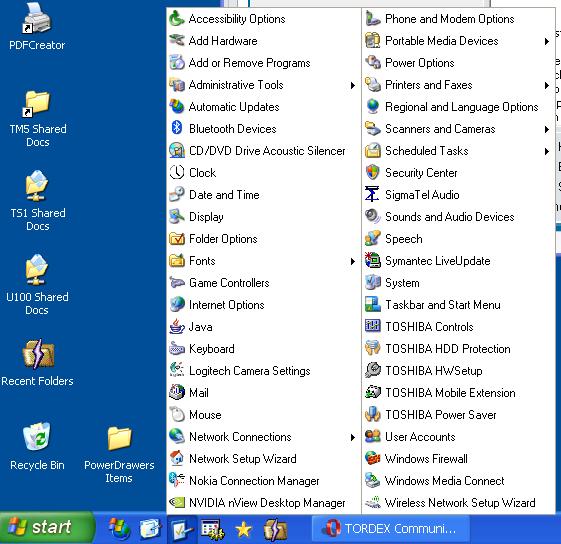Open the Keyboard menu entry
This screenshot has height=544, width=561.
click(263, 349)
